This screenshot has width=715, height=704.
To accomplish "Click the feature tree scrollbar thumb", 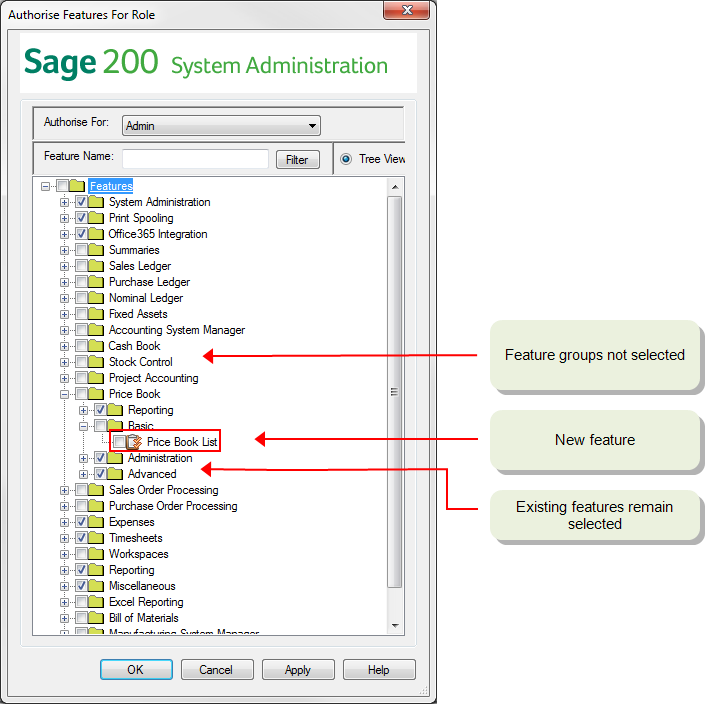I will pyautogui.click(x=395, y=392).
